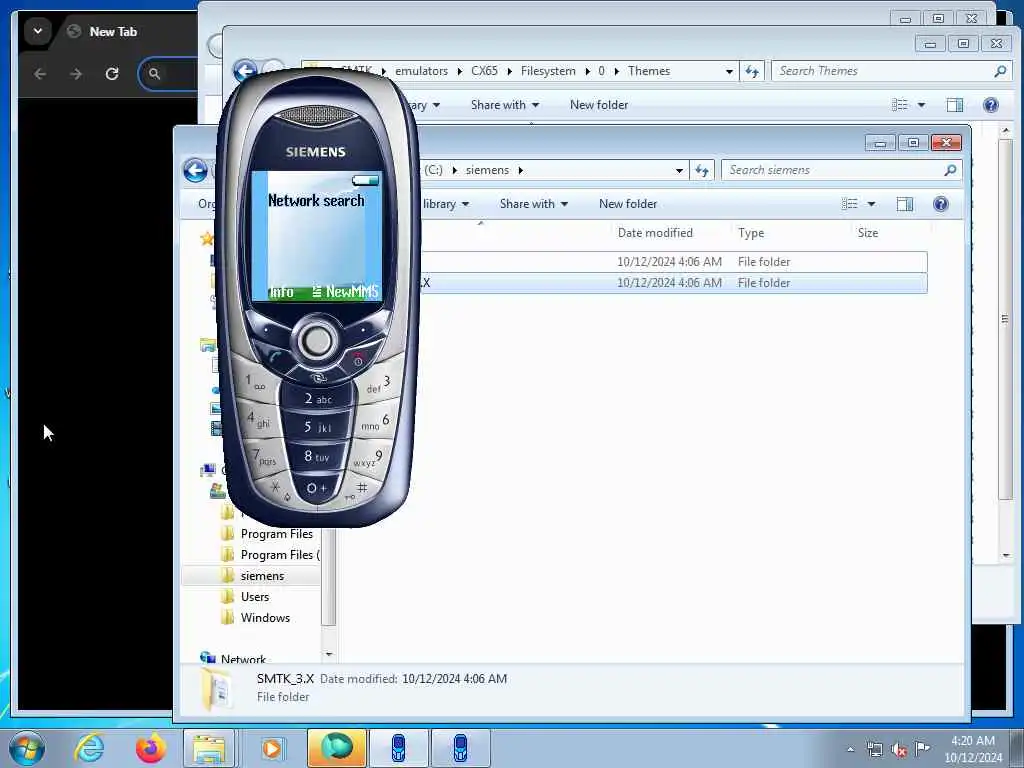
Task: Open the tab search dropdown in the browser
Action: click(x=38, y=31)
